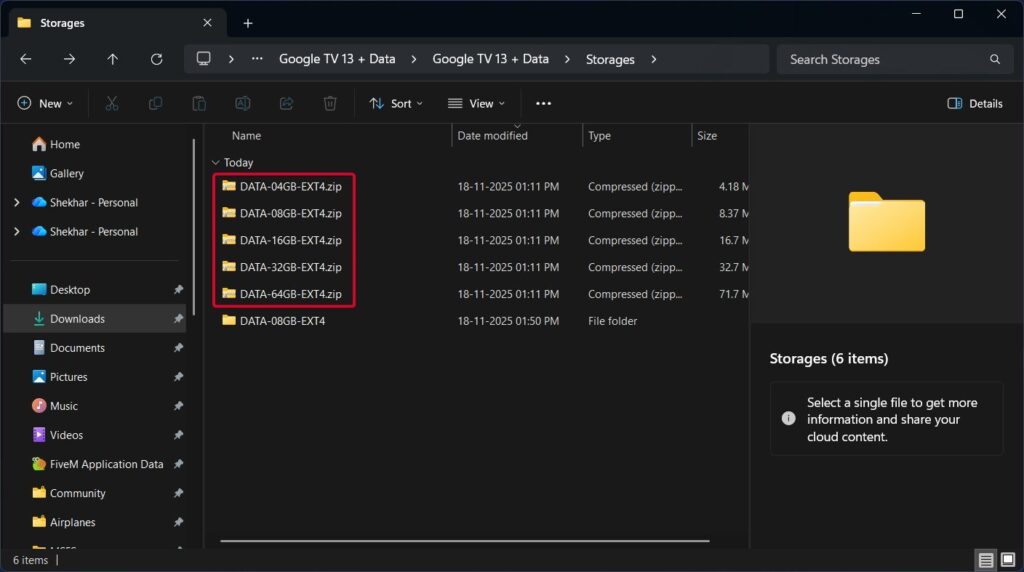Click the Search Storages input field
Image resolution: width=1024 pixels, height=572 pixels.
pos(885,59)
